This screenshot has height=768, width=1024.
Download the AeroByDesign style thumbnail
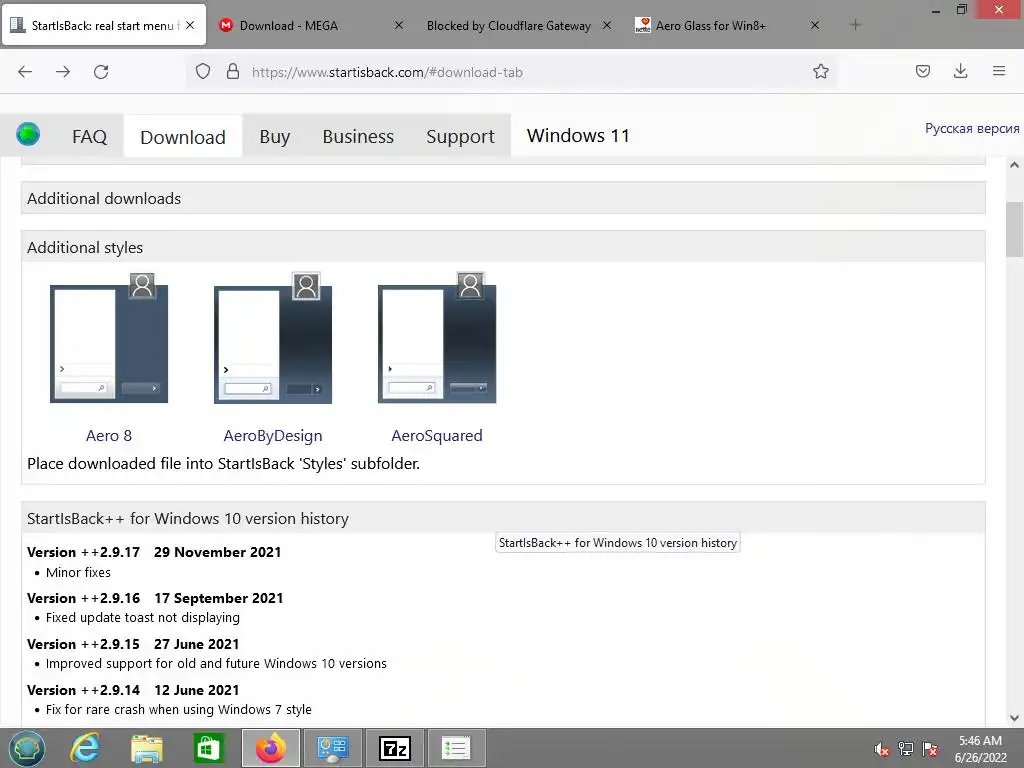pyautogui.click(x=273, y=338)
